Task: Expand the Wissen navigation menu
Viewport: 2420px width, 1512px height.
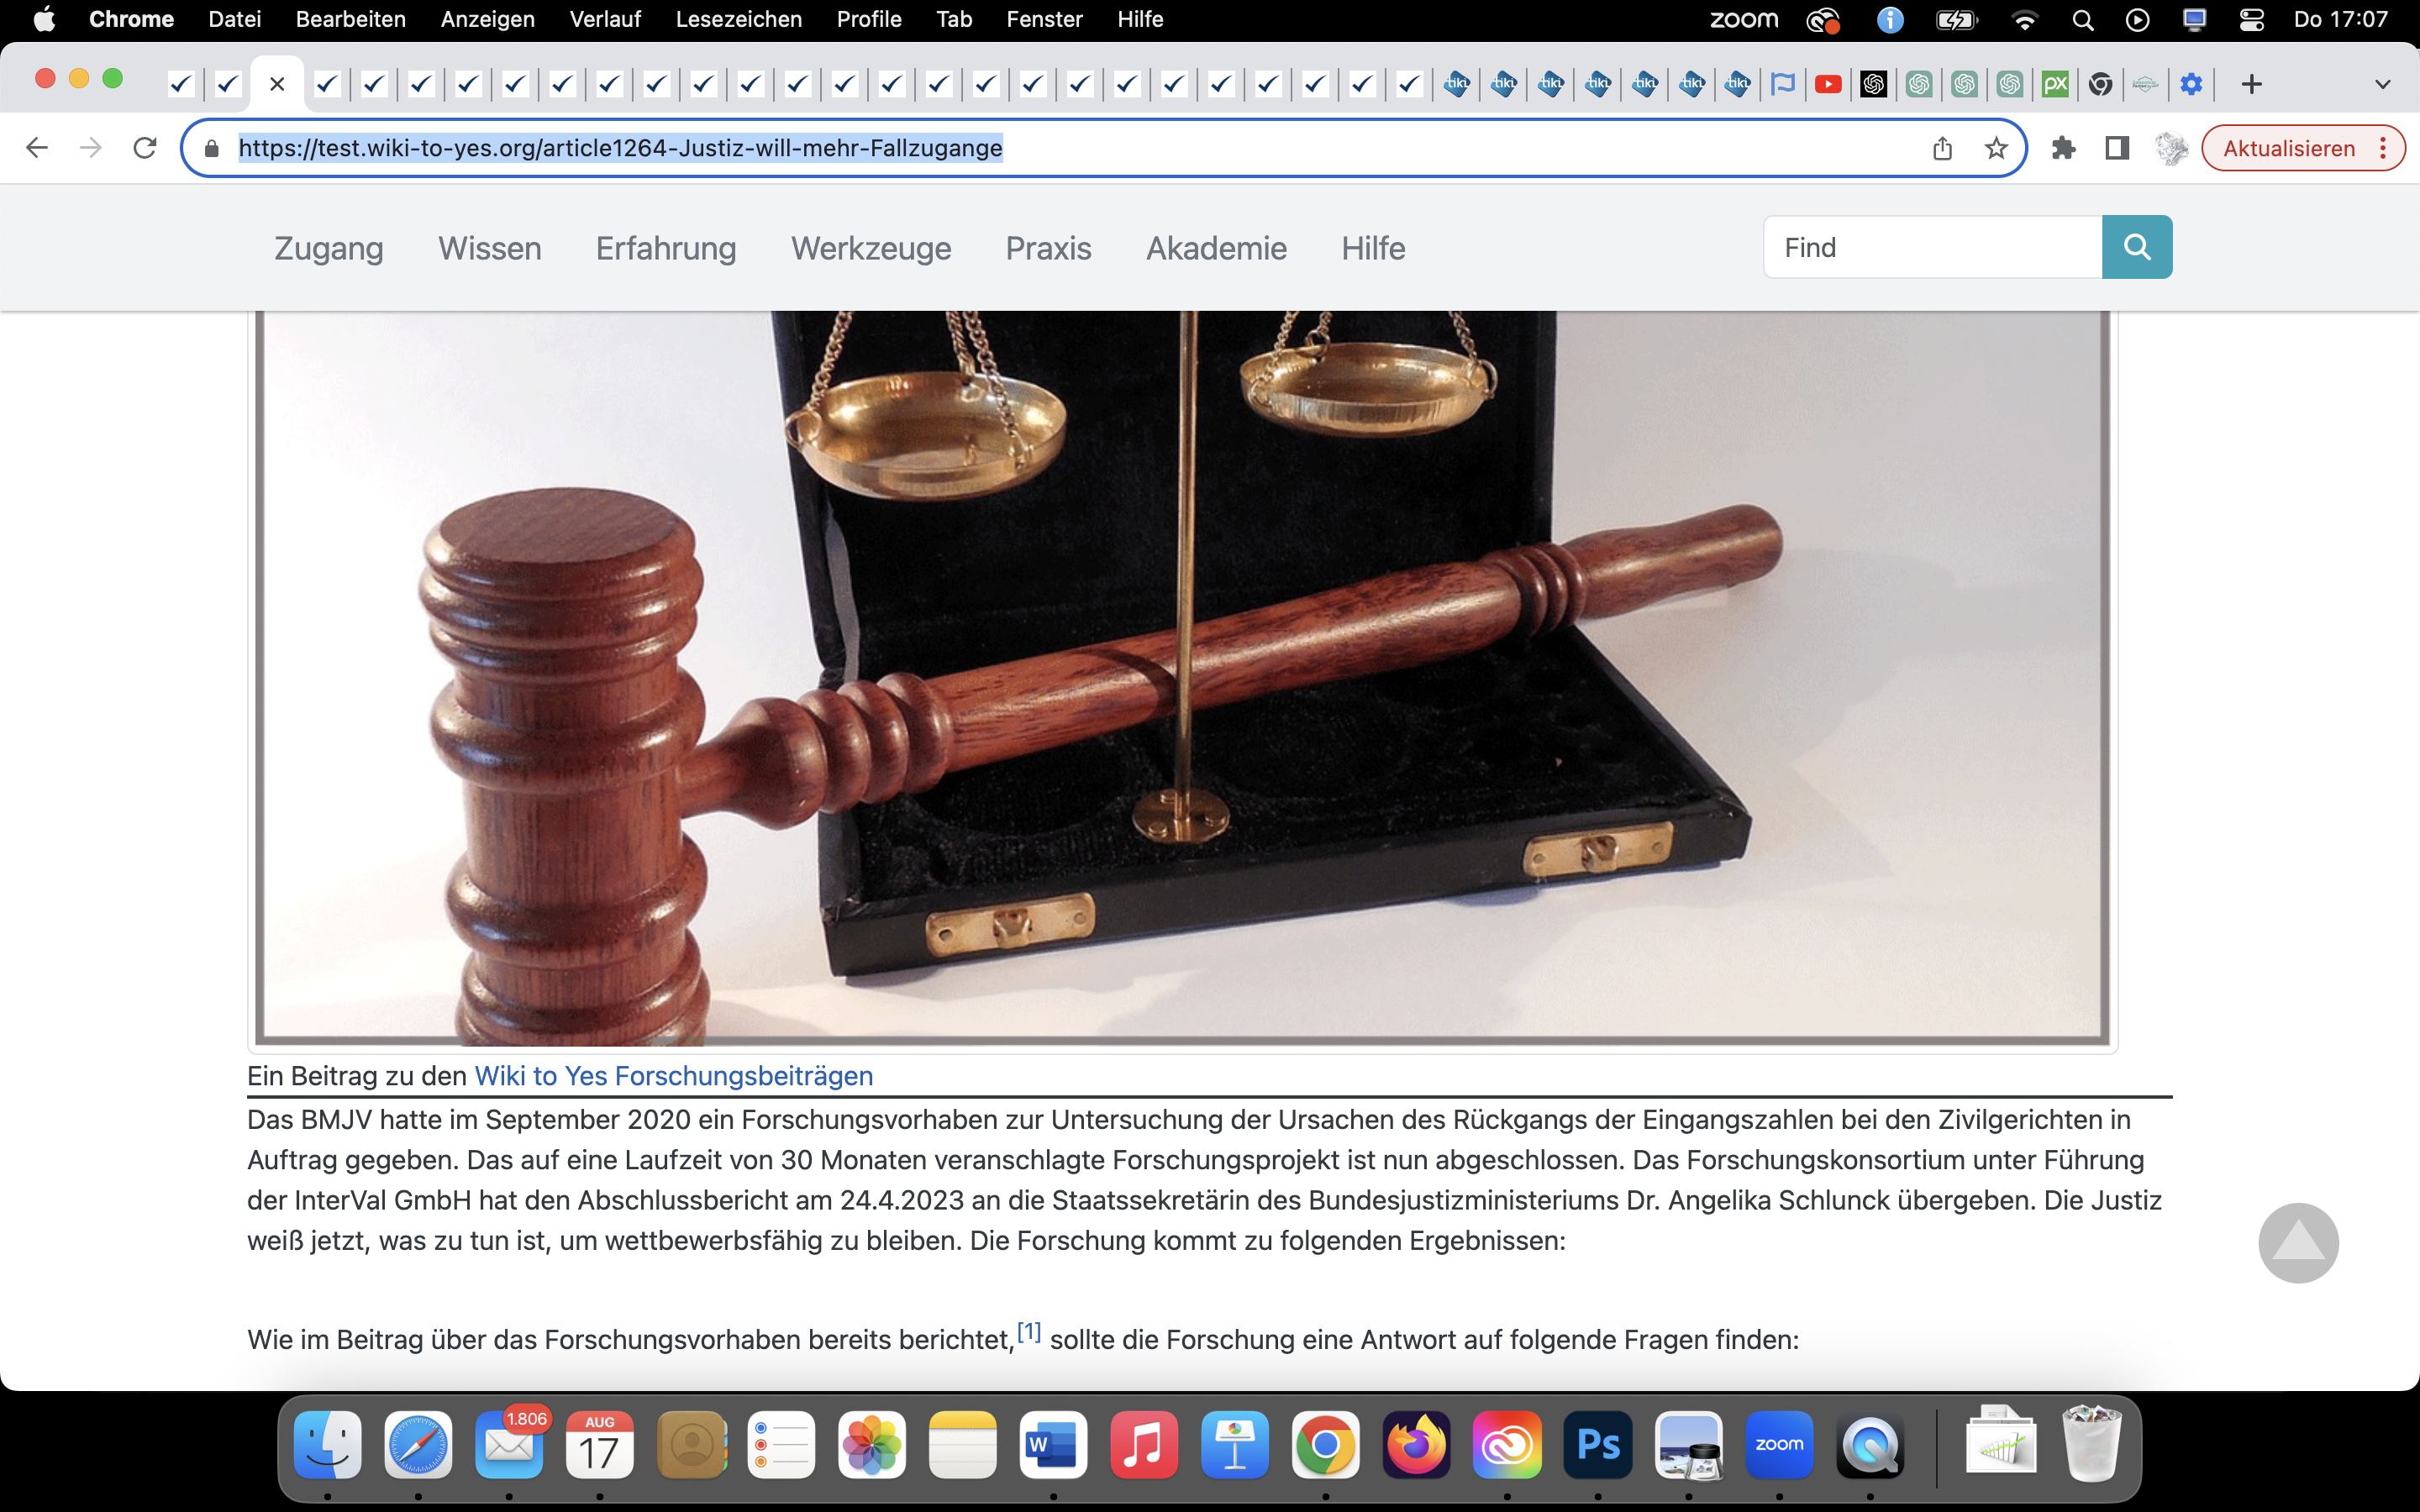Action: pyautogui.click(x=489, y=248)
